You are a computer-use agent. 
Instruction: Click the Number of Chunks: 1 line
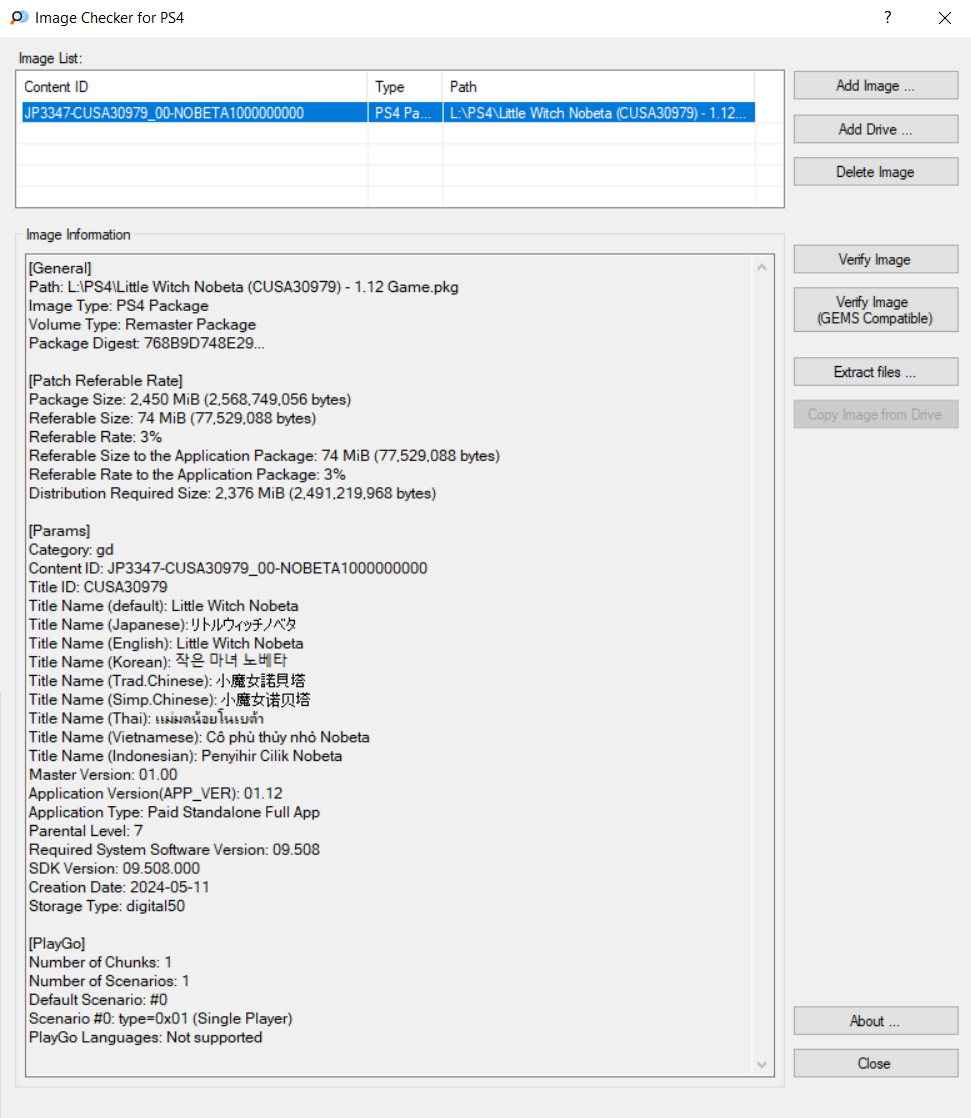click(101, 963)
